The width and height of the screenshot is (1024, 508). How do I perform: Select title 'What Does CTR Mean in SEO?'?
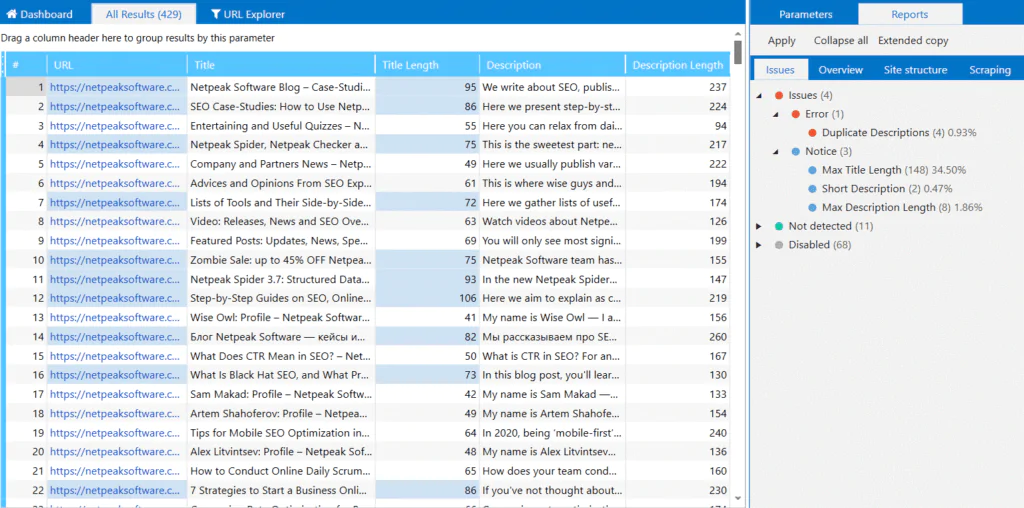281,356
